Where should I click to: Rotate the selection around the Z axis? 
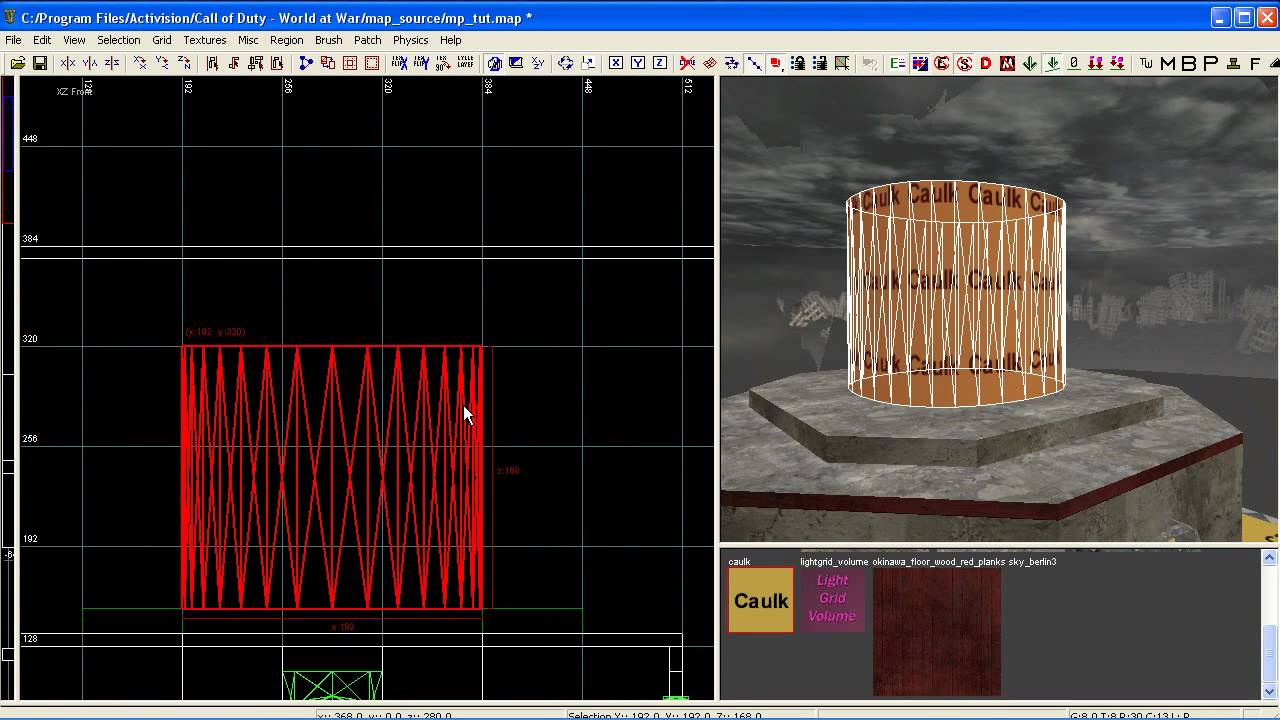click(x=184, y=63)
